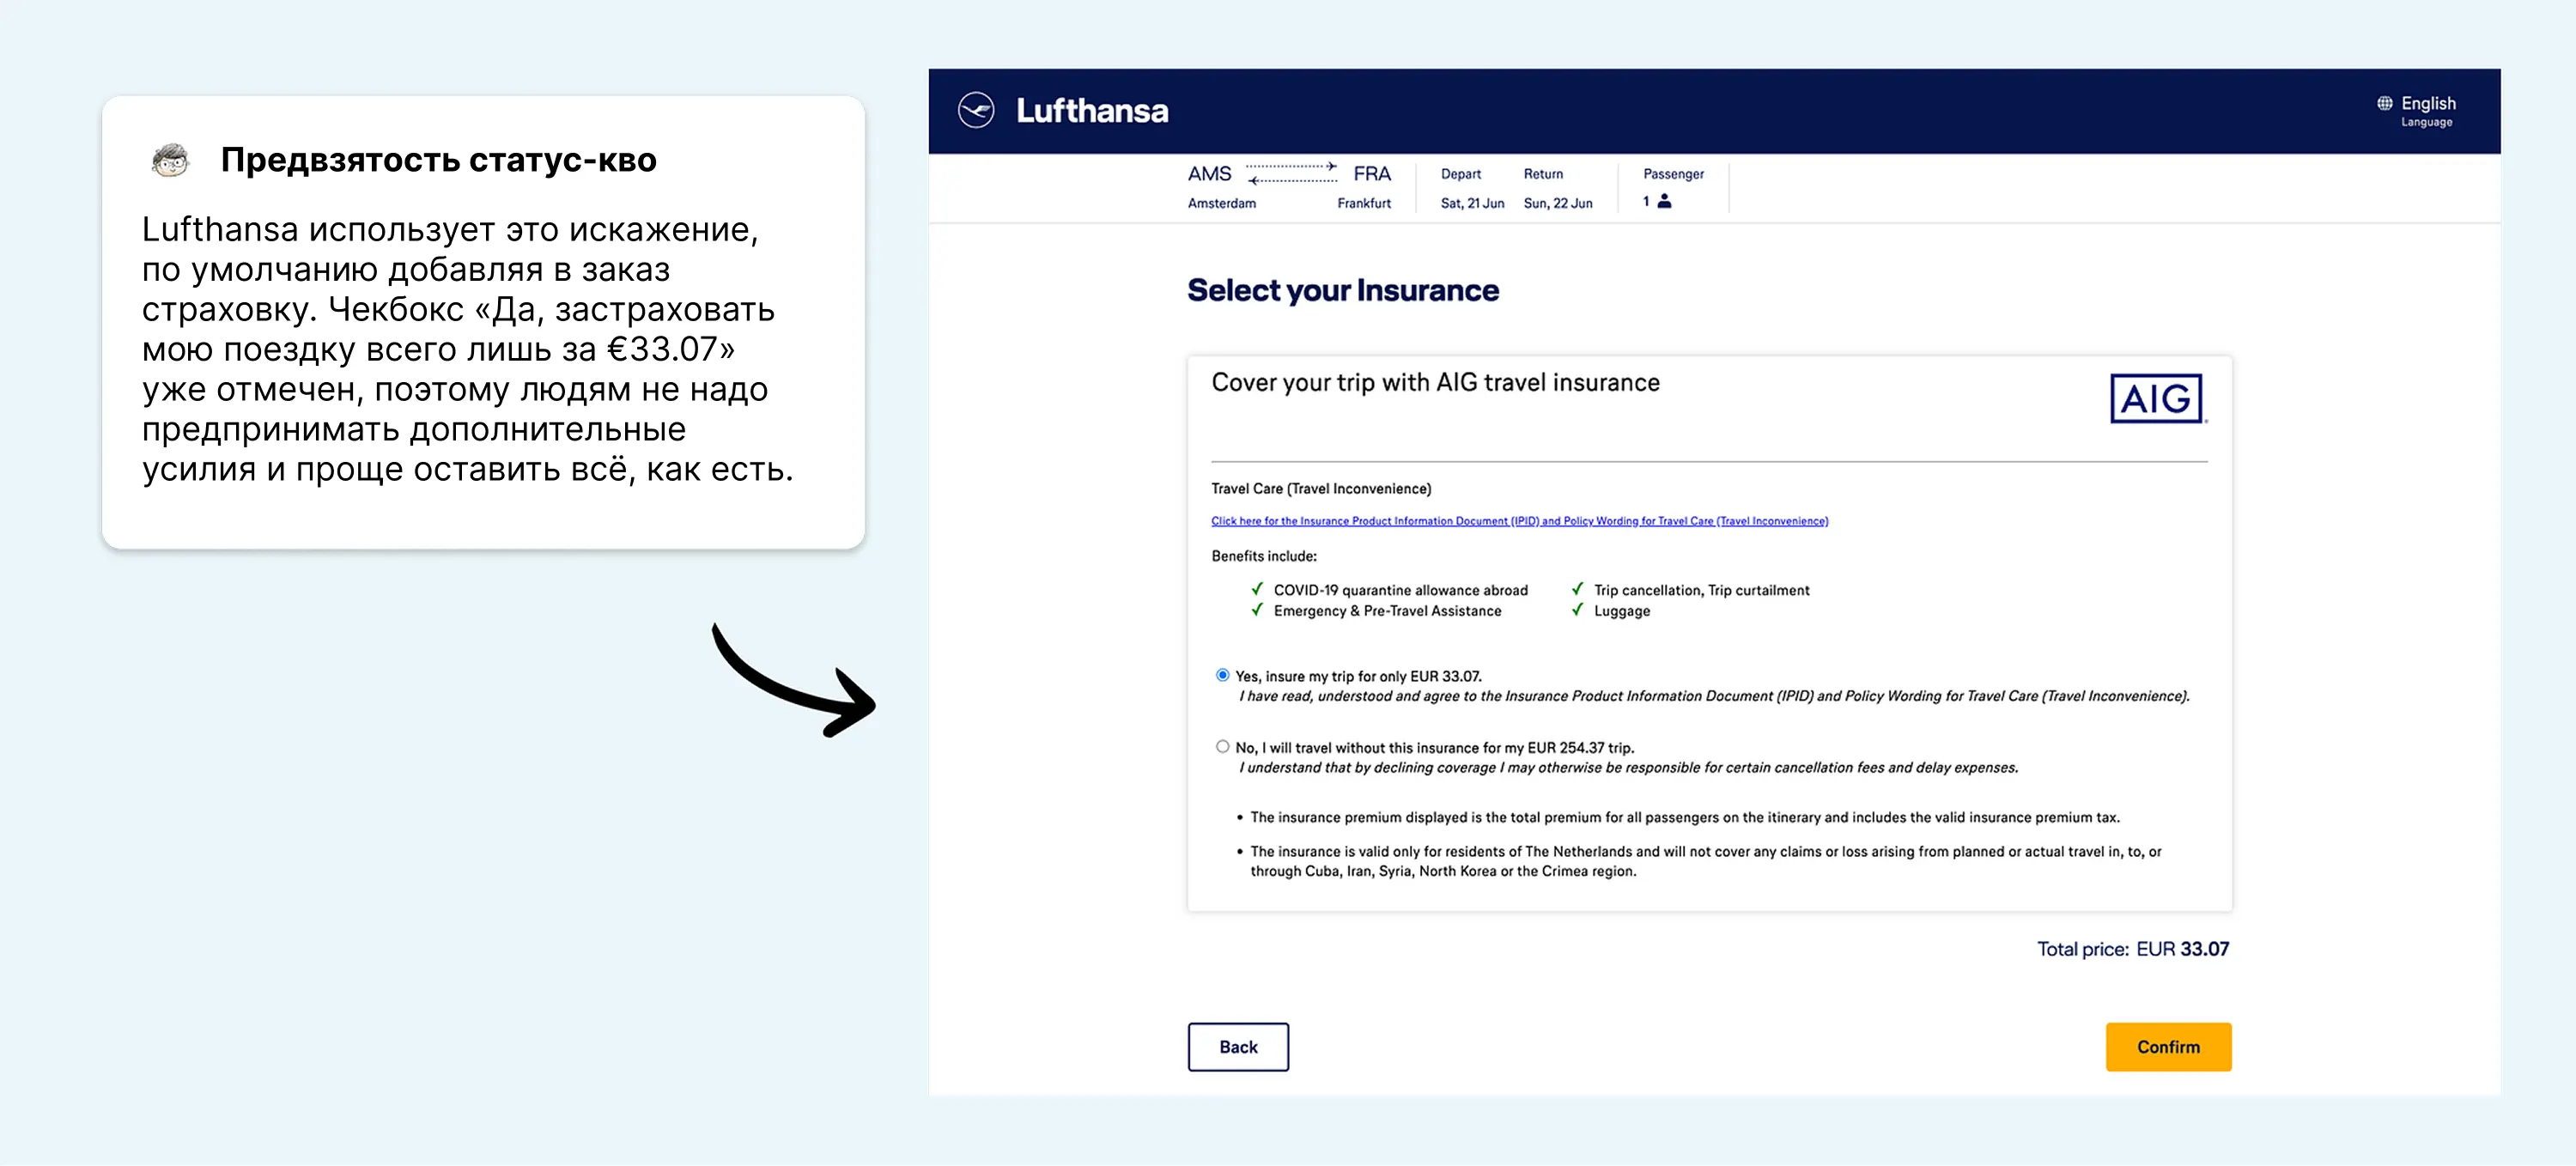Click the cartoon face avatar icon
The width and height of the screenshot is (2576, 1166).
click(x=171, y=160)
